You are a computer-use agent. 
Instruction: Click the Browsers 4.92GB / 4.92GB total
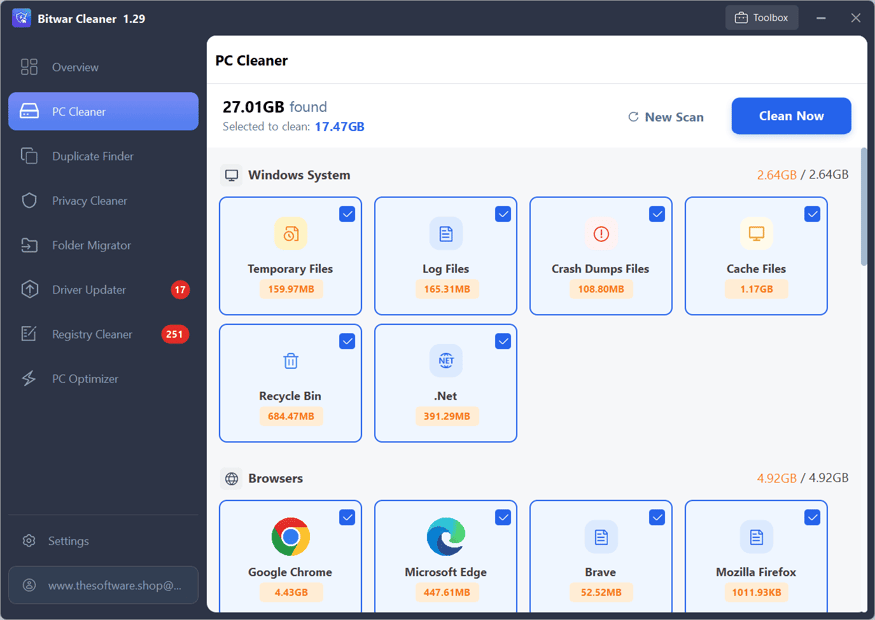click(x=802, y=478)
